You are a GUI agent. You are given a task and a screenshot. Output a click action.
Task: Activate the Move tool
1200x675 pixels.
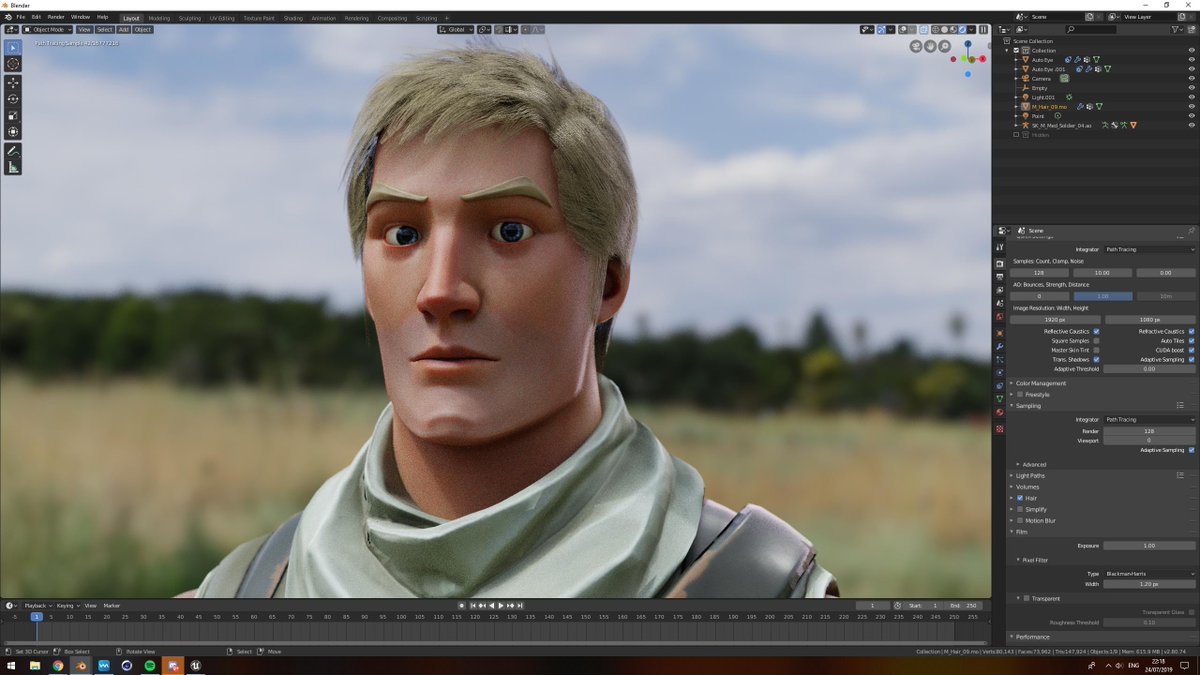[x=13, y=83]
